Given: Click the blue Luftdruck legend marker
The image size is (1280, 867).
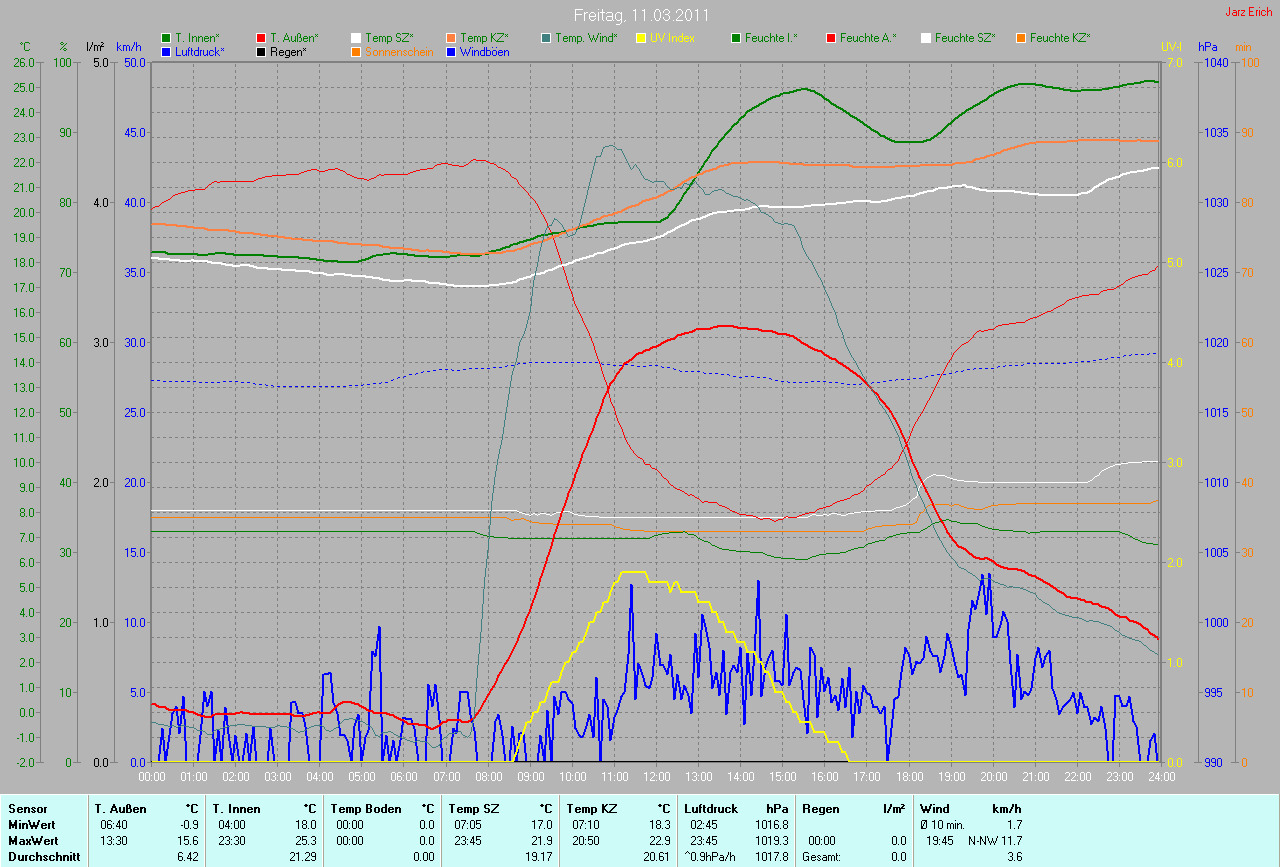Looking at the screenshot, I should pos(167,51).
